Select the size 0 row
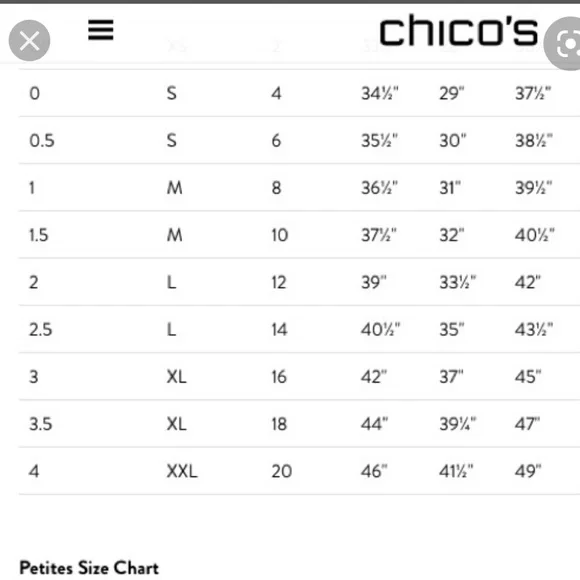580x580 pixels. [x=299, y=93]
